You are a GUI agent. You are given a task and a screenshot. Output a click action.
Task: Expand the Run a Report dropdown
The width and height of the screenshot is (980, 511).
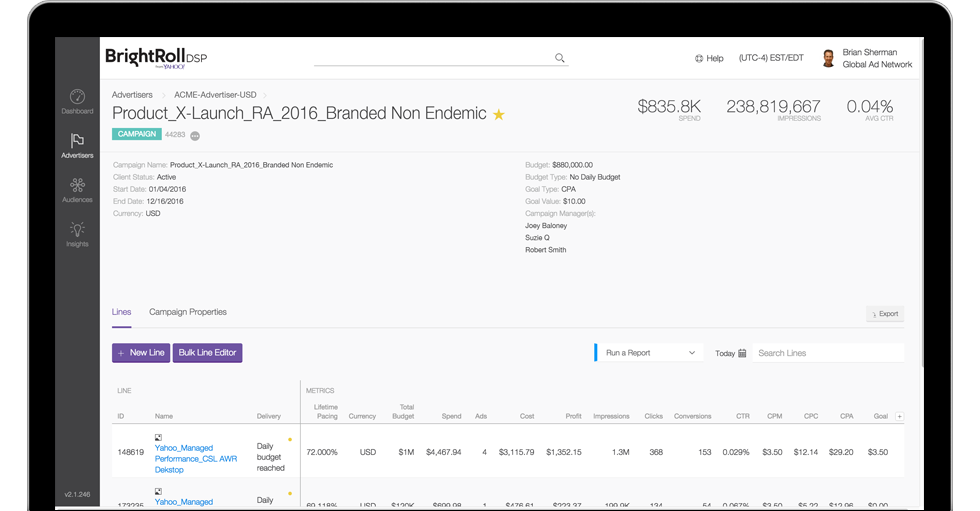click(650, 353)
